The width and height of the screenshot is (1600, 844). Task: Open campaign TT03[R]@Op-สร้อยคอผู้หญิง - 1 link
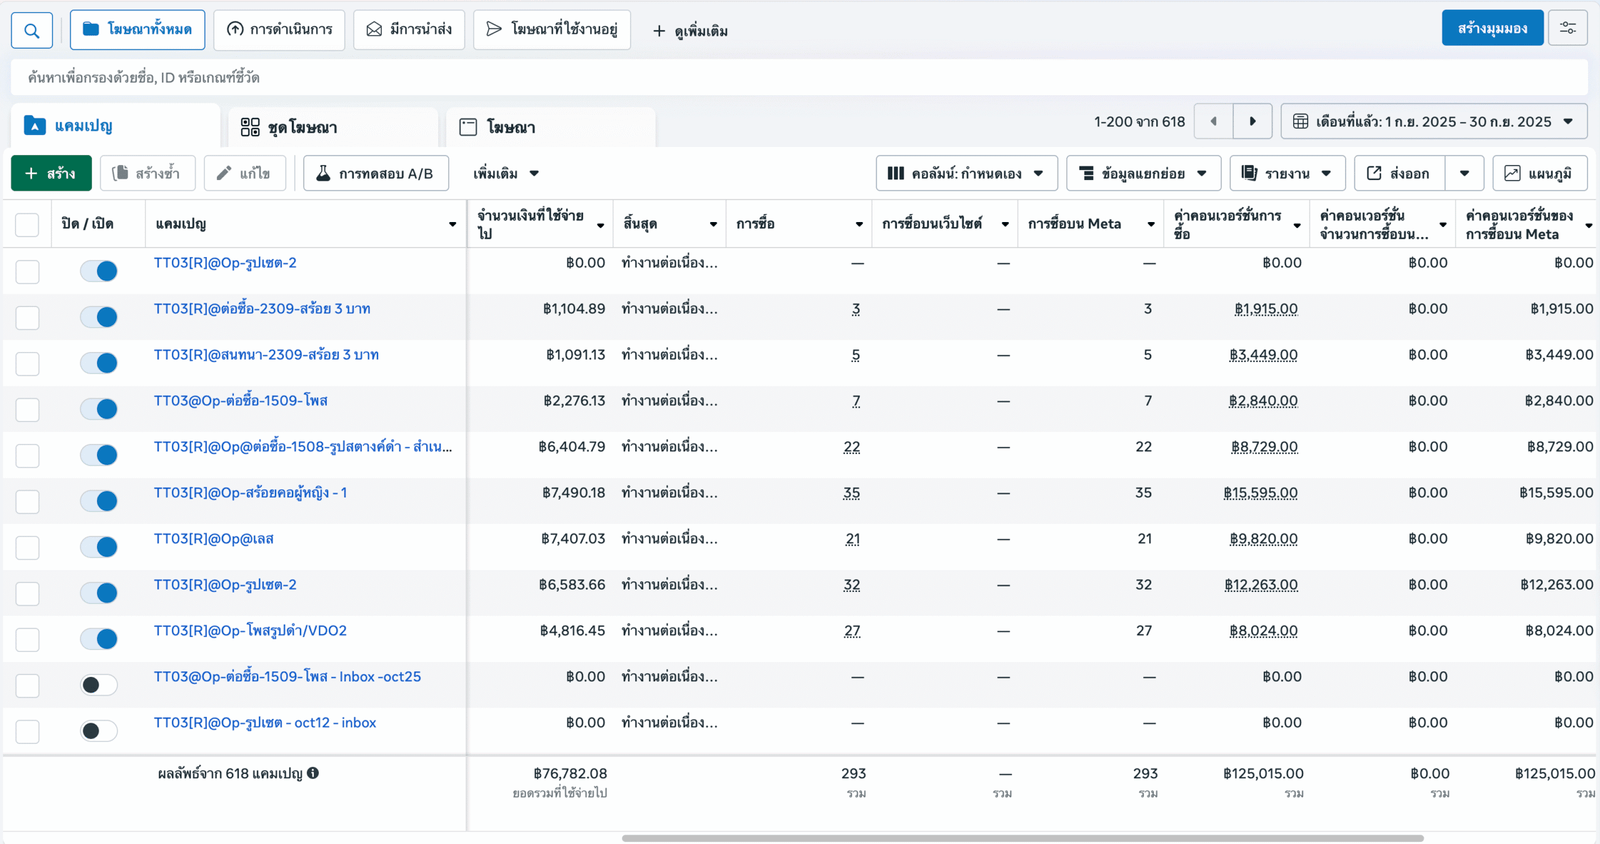coord(250,493)
